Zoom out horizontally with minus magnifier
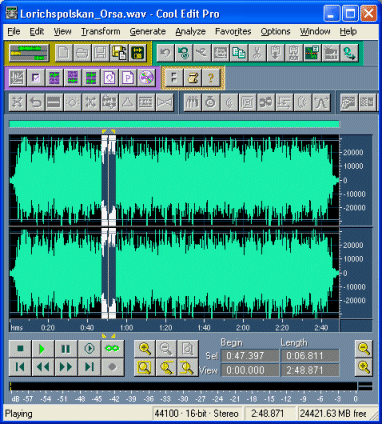Image resolution: width=382 pixels, height=424 pixels. pos(166,349)
